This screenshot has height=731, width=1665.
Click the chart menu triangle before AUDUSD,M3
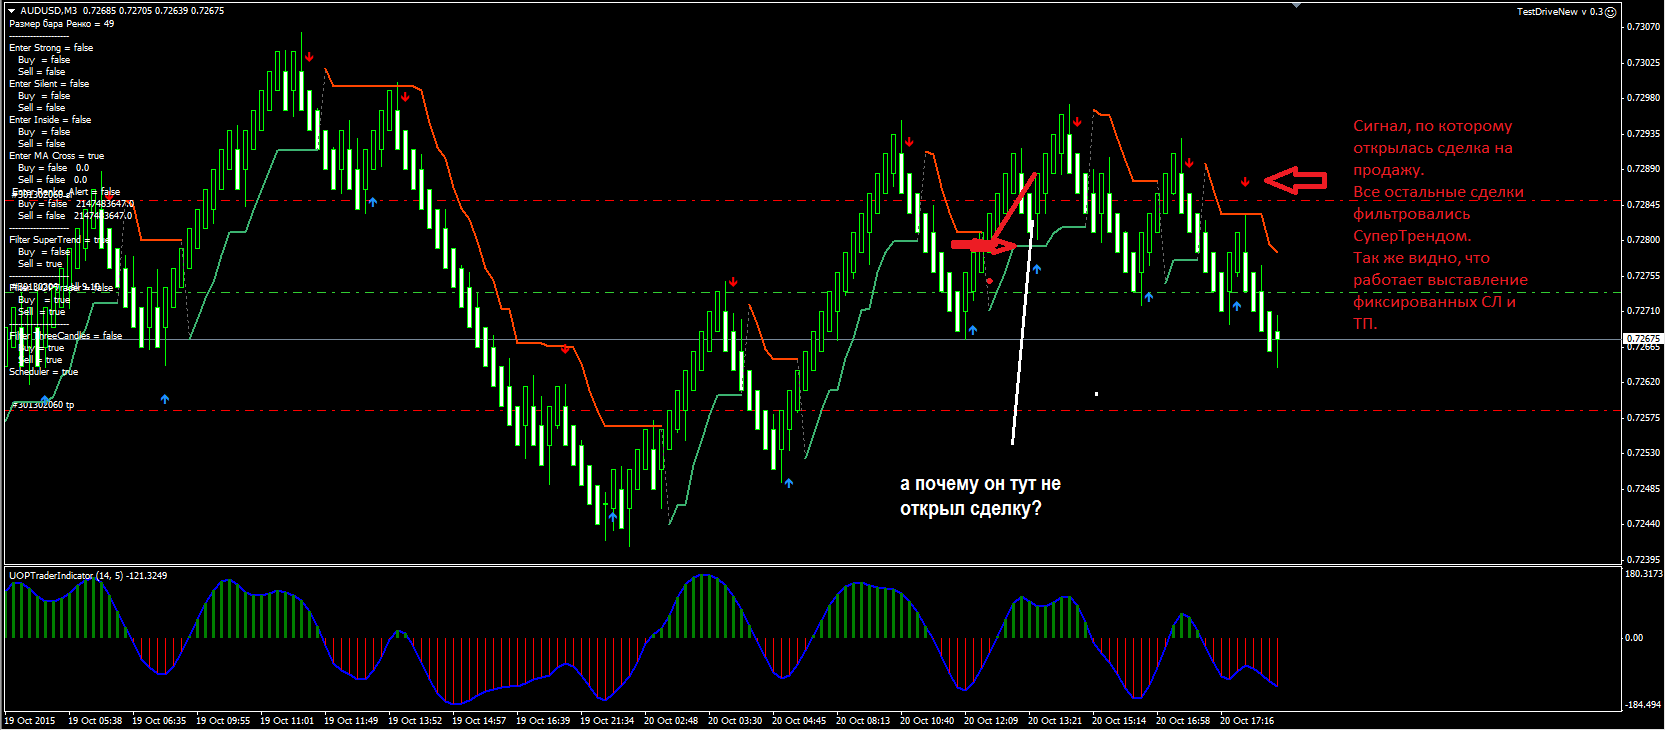pyautogui.click(x=12, y=11)
